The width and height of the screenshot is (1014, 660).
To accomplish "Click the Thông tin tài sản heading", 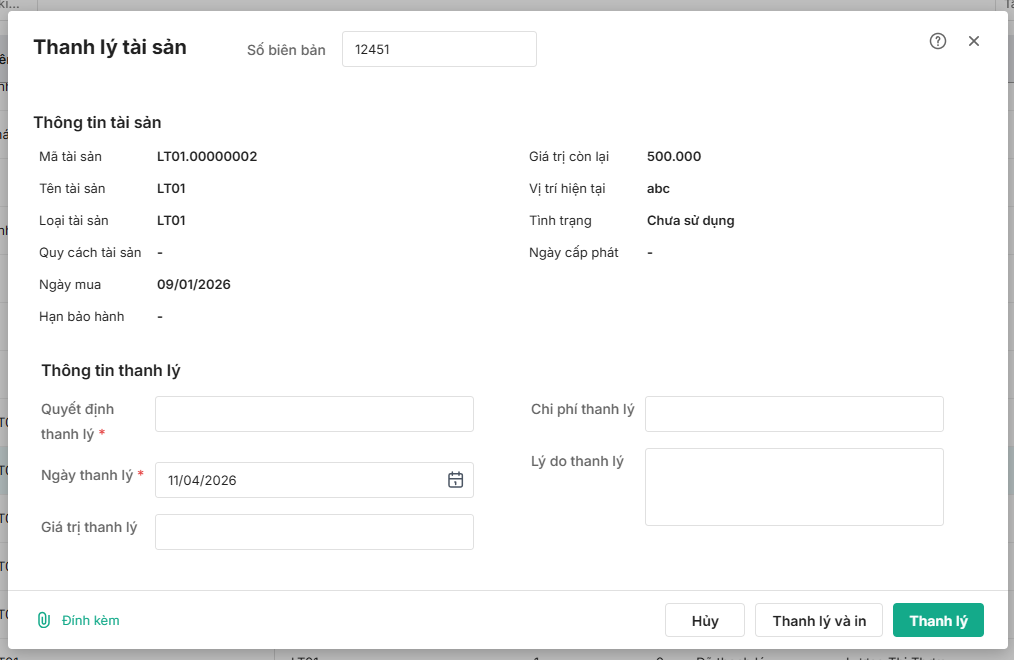I will [x=97, y=122].
